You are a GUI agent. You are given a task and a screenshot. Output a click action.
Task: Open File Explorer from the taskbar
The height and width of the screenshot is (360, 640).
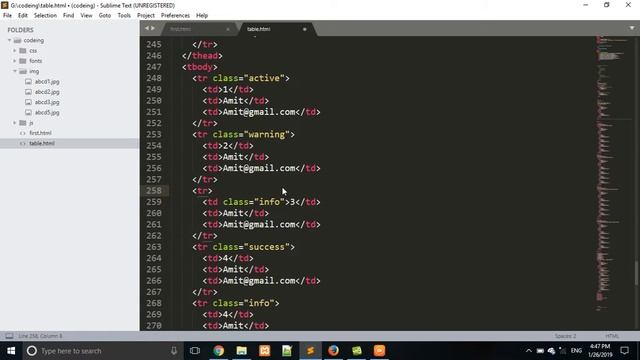(x=242, y=351)
